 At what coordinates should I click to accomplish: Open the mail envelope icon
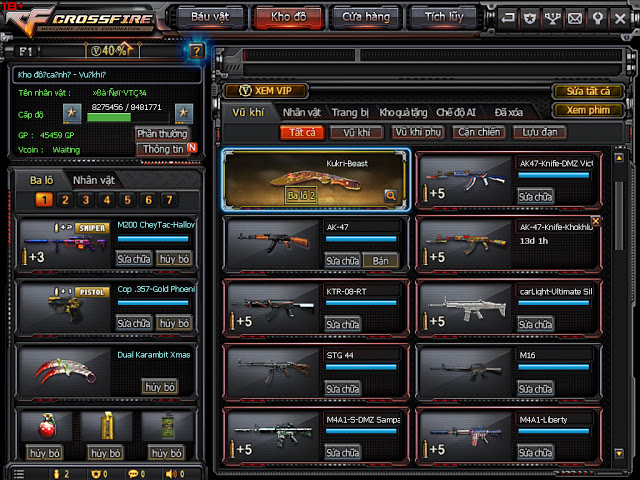pyautogui.click(x=575, y=18)
